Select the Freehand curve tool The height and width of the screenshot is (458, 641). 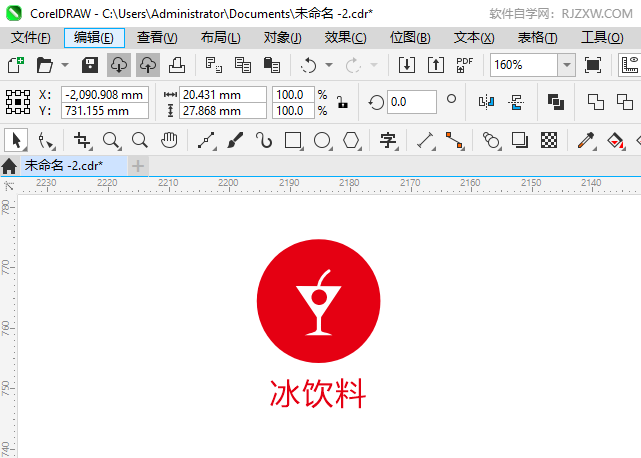pyautogui.click(x=207, y=140)
